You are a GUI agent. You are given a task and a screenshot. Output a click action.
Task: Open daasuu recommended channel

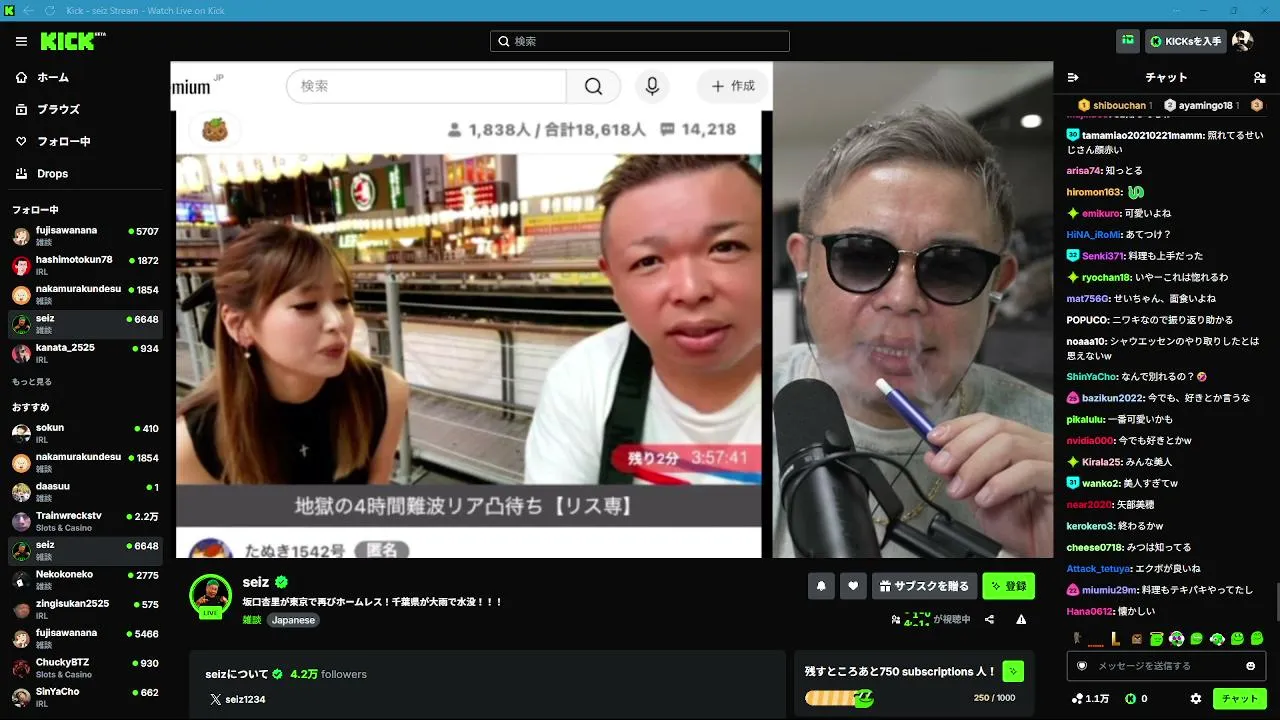(x=85, y=491)
